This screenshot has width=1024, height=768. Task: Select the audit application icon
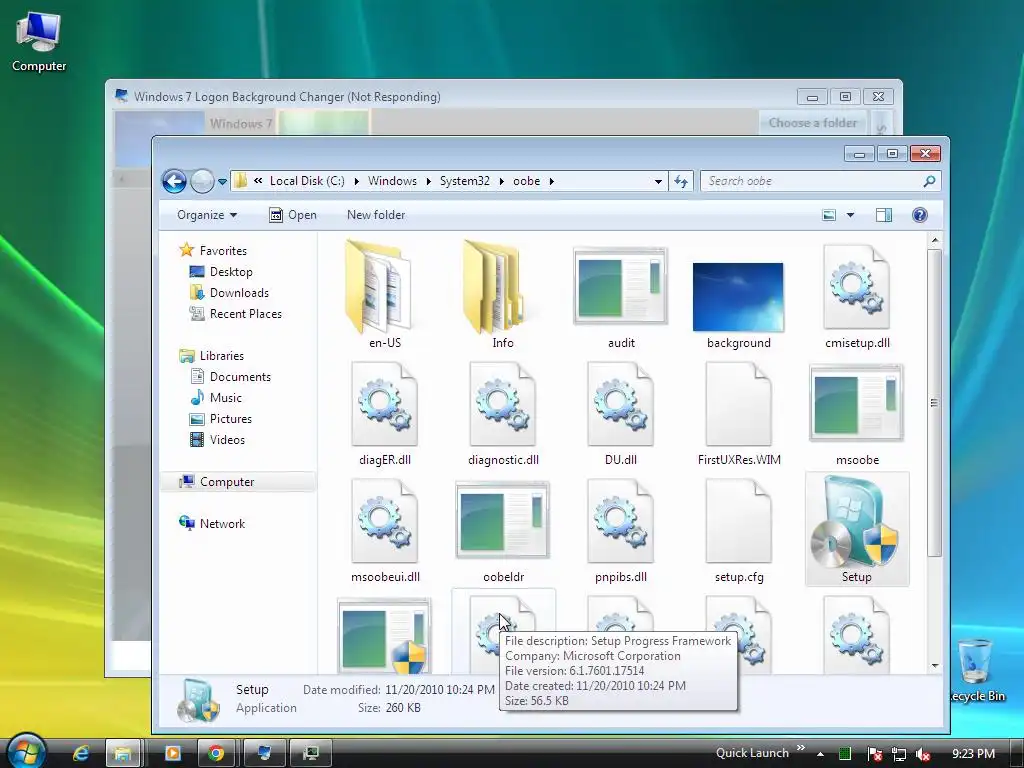[620, 295]
